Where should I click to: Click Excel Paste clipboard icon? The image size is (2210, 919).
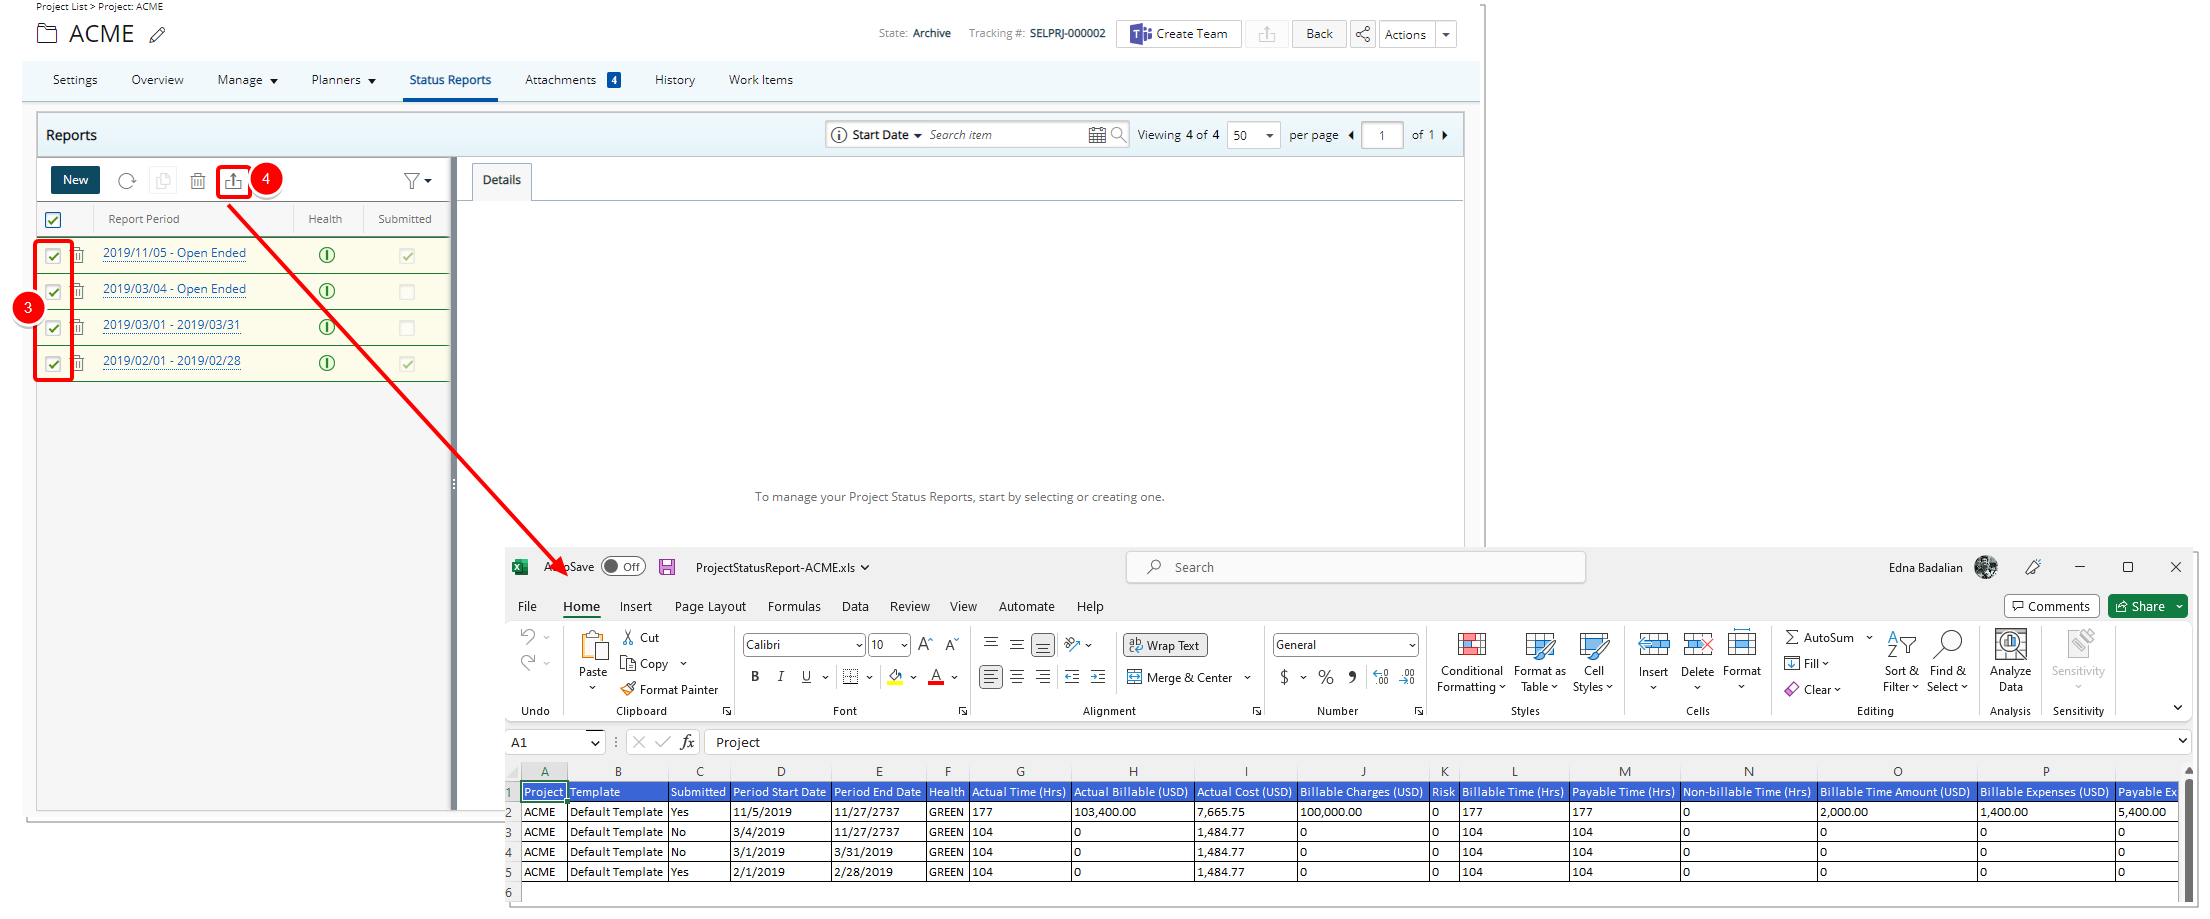(594, 646)
